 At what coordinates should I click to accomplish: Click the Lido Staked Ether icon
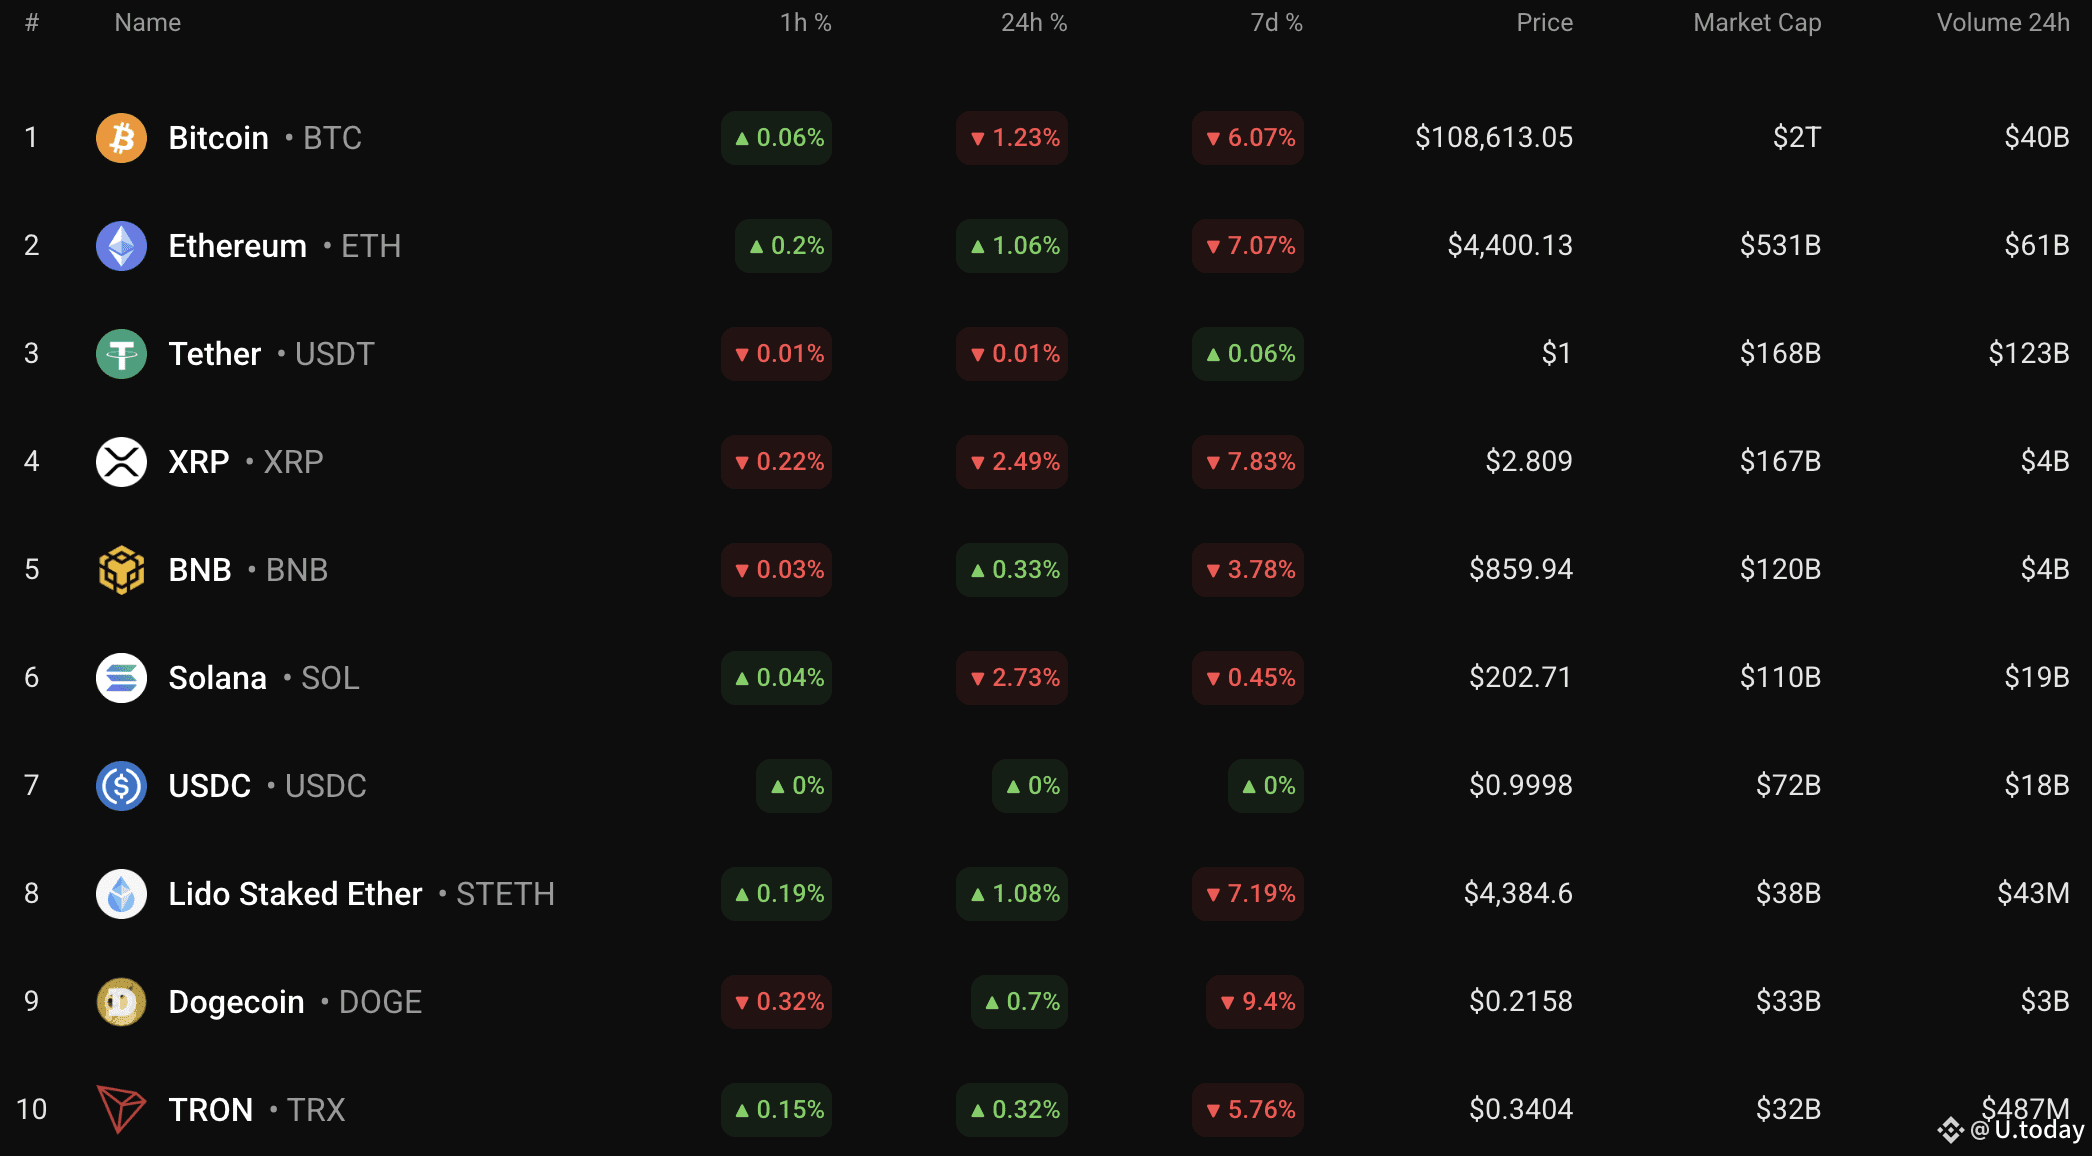(x=121, y=894)
